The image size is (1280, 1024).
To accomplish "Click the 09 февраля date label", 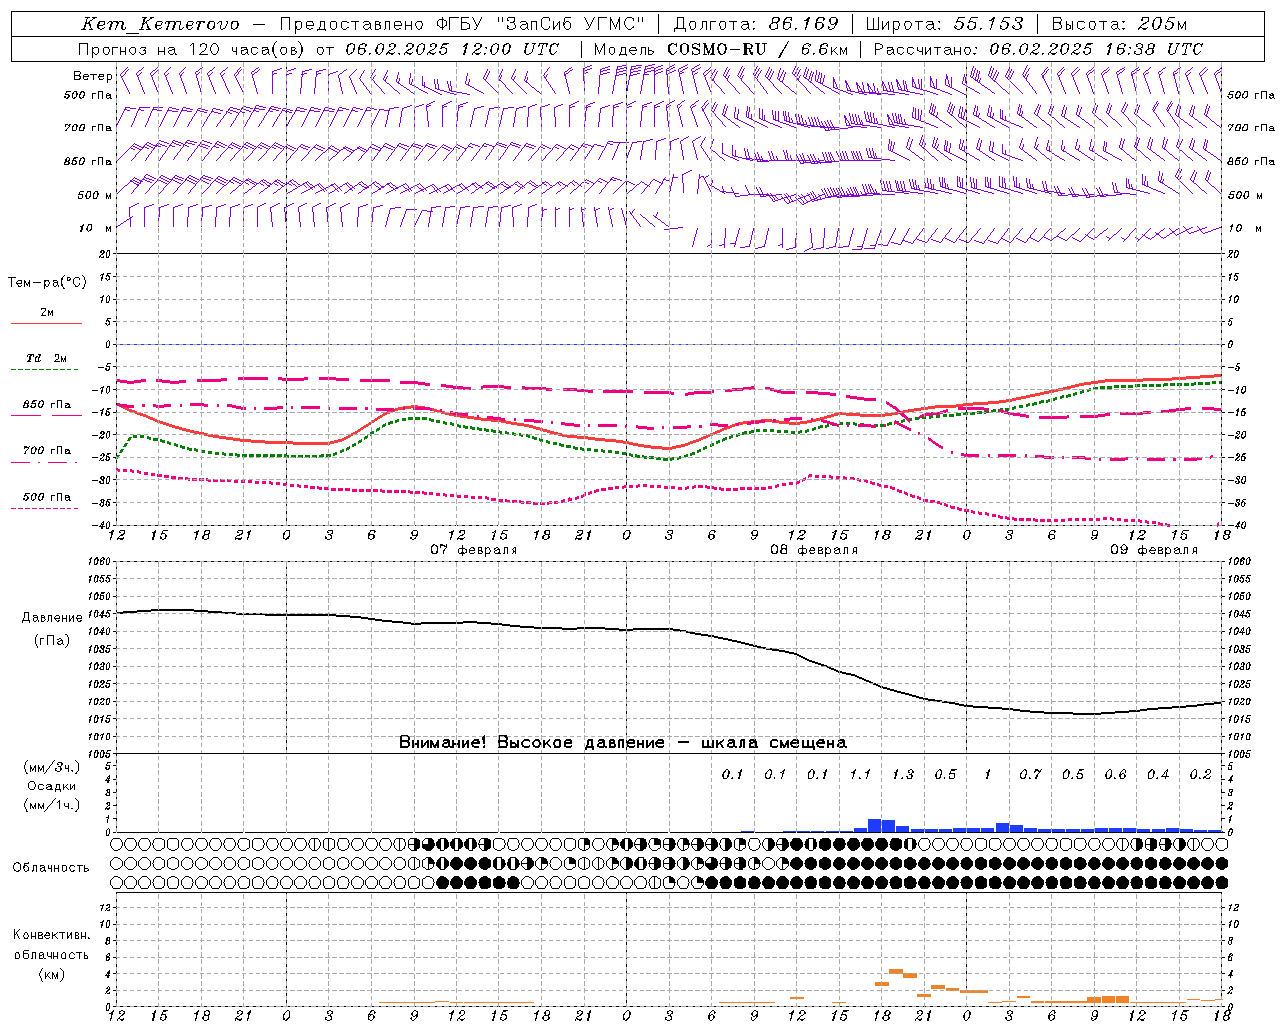I will [1154, 550].
